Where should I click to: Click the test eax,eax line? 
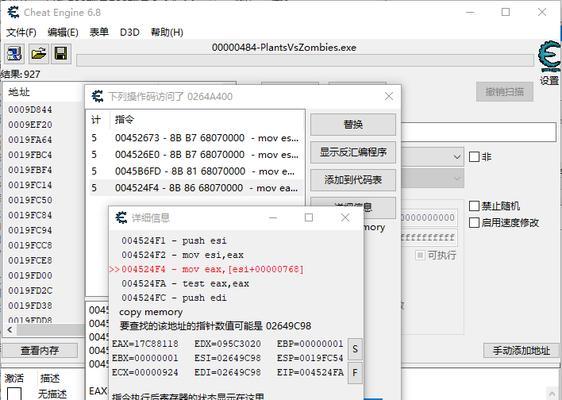(x=185, y=284)
